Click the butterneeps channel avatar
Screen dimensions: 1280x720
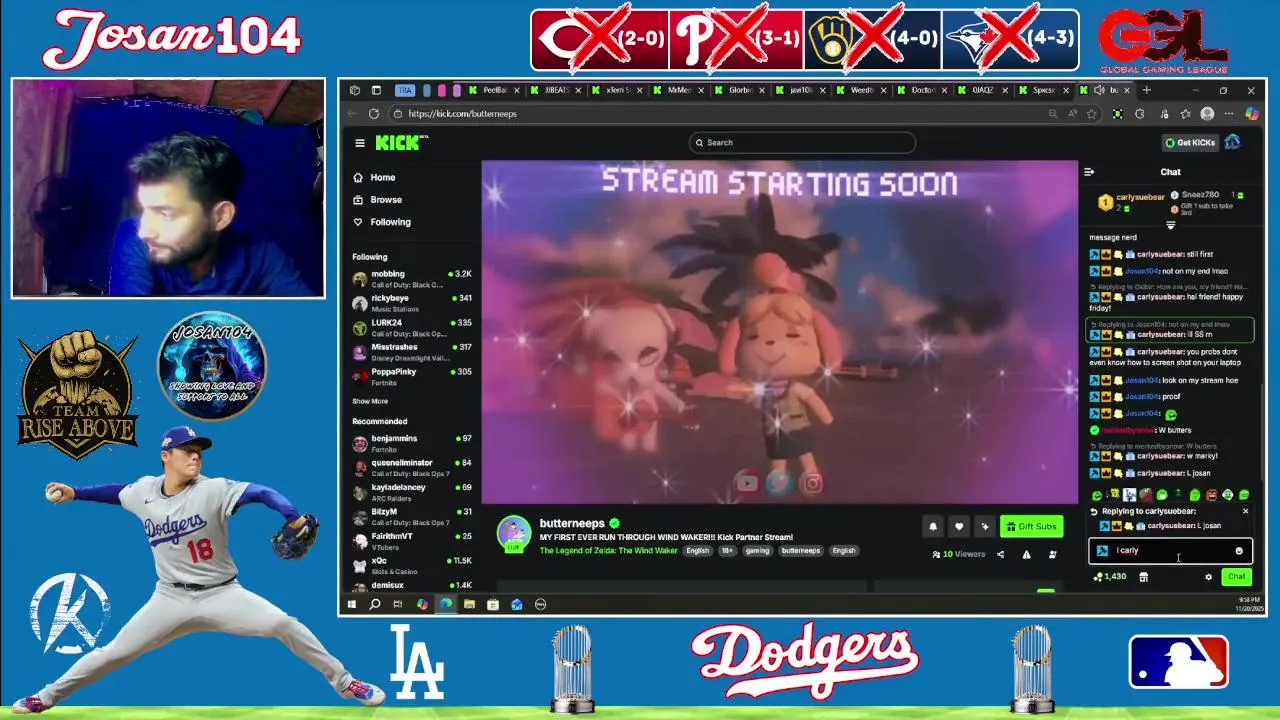point(514,534)
